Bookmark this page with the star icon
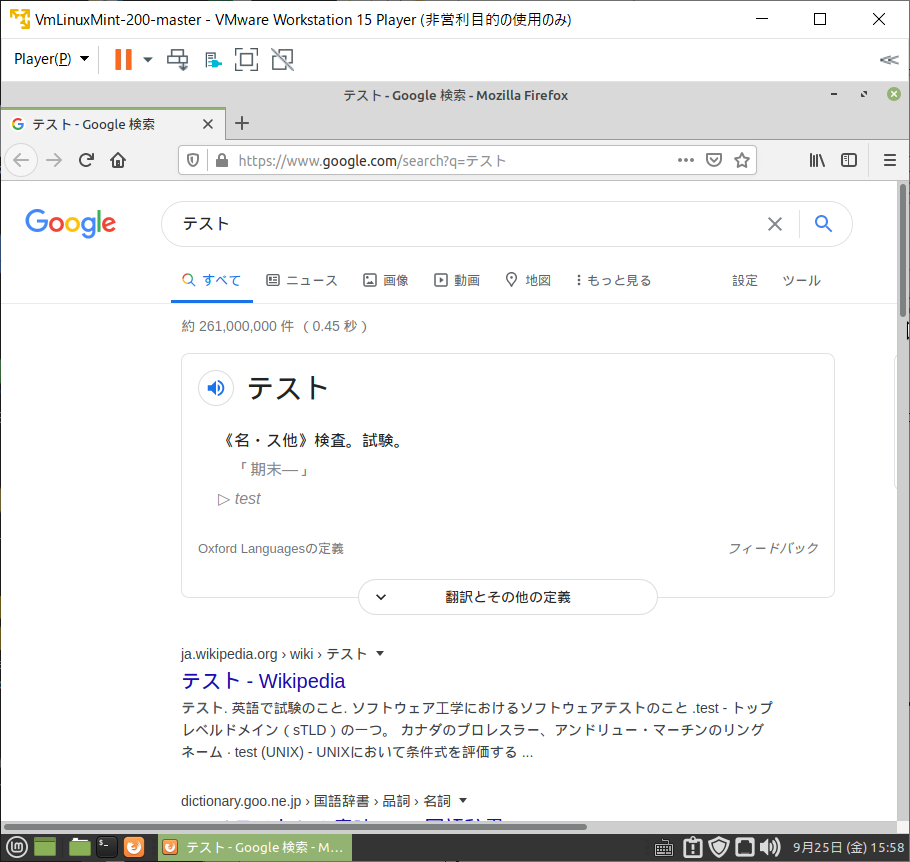The image size is (910, 862). (x=741, y=160)
